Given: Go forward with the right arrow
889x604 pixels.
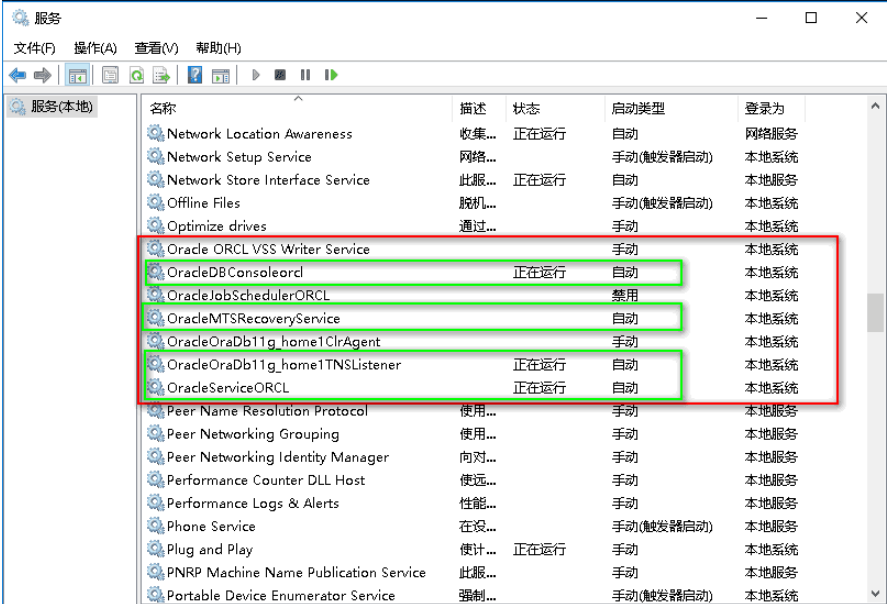Looking at the screenshot, I should pos(43,75).
